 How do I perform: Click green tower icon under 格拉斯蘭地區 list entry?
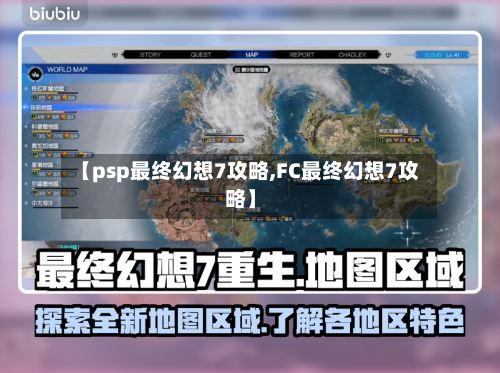(x=35, y=97)
